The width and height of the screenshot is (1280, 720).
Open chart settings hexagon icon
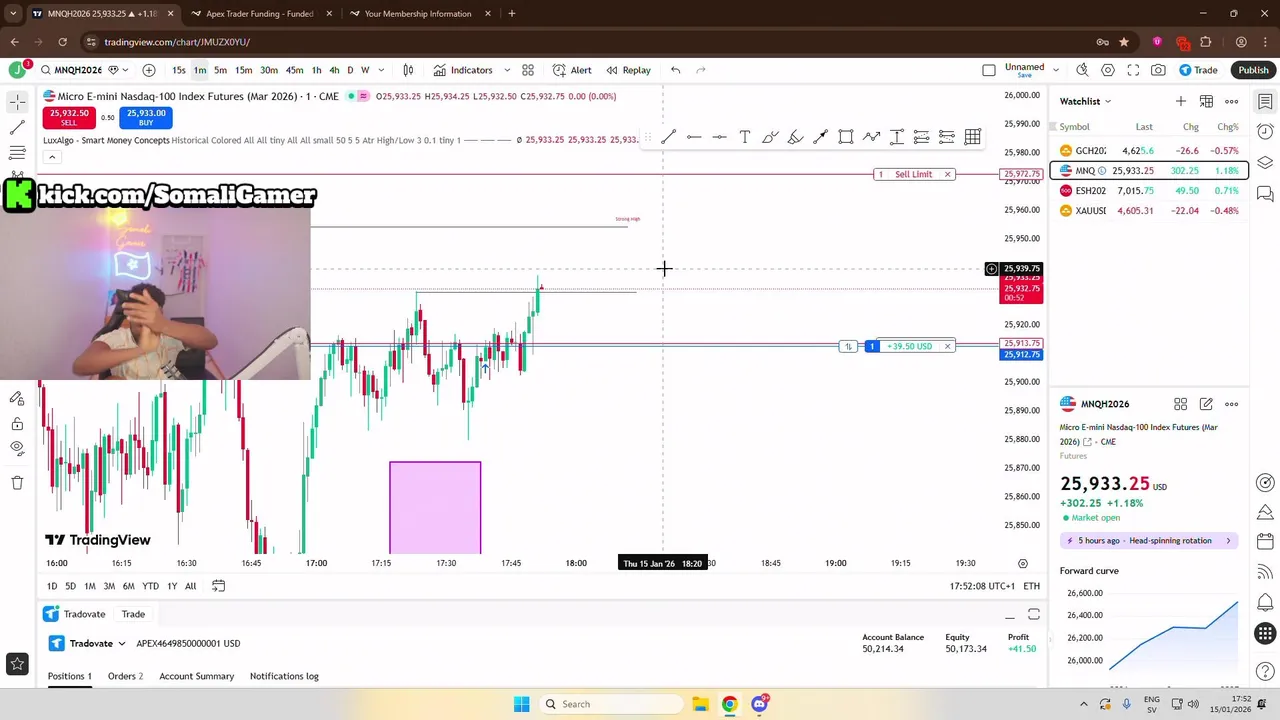point(1108,70)
